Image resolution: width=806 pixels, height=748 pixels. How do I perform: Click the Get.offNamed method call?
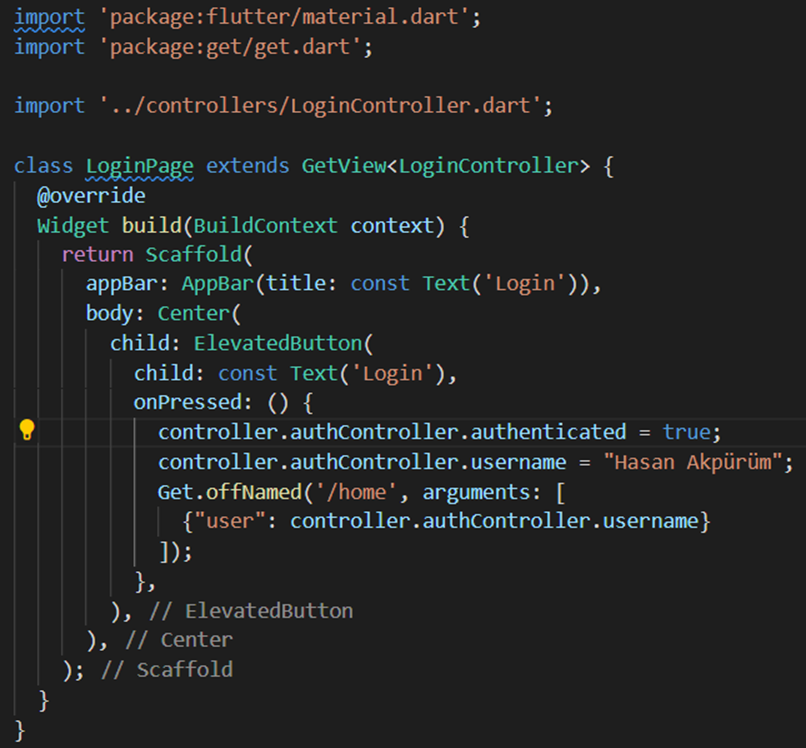[x=229, y=492]
